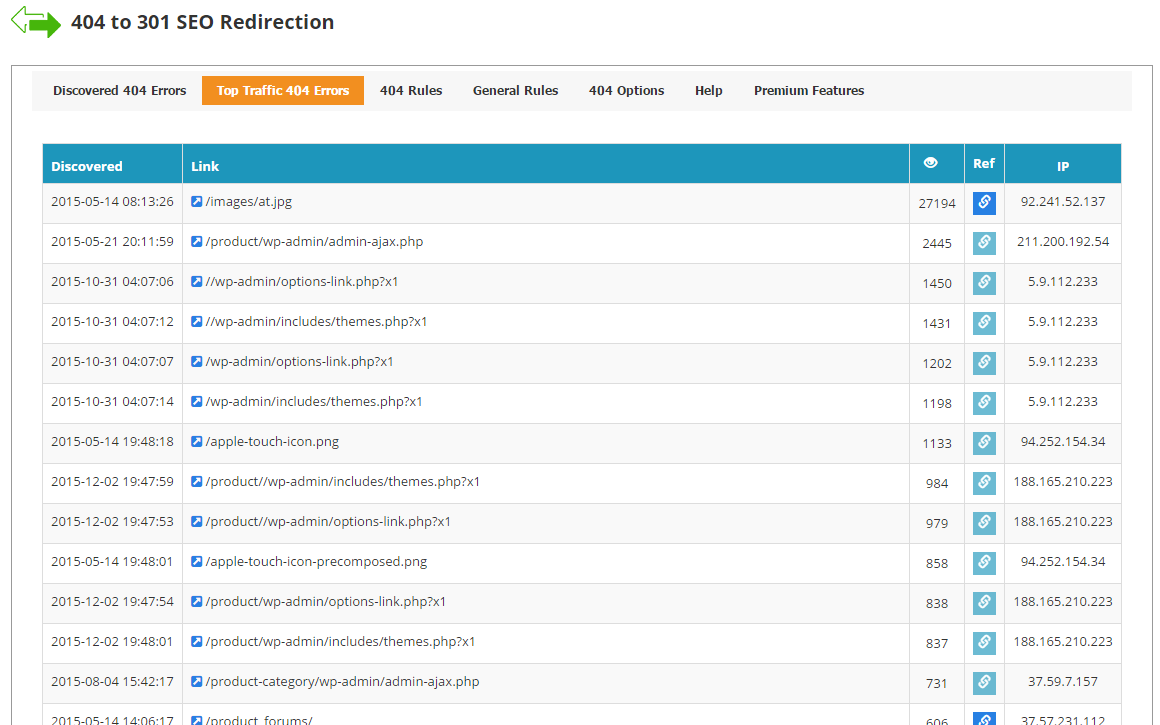Click the eye views column header icon
1160x725 pixels.
(931, 163)
